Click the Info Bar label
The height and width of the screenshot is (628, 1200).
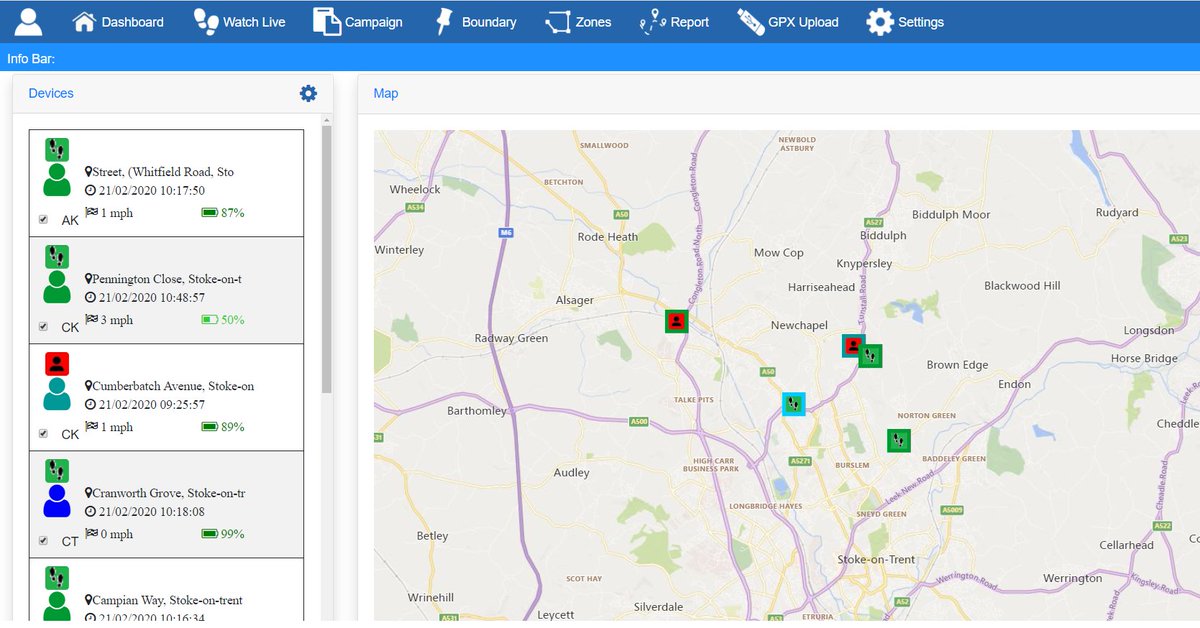tap(31, 59)
